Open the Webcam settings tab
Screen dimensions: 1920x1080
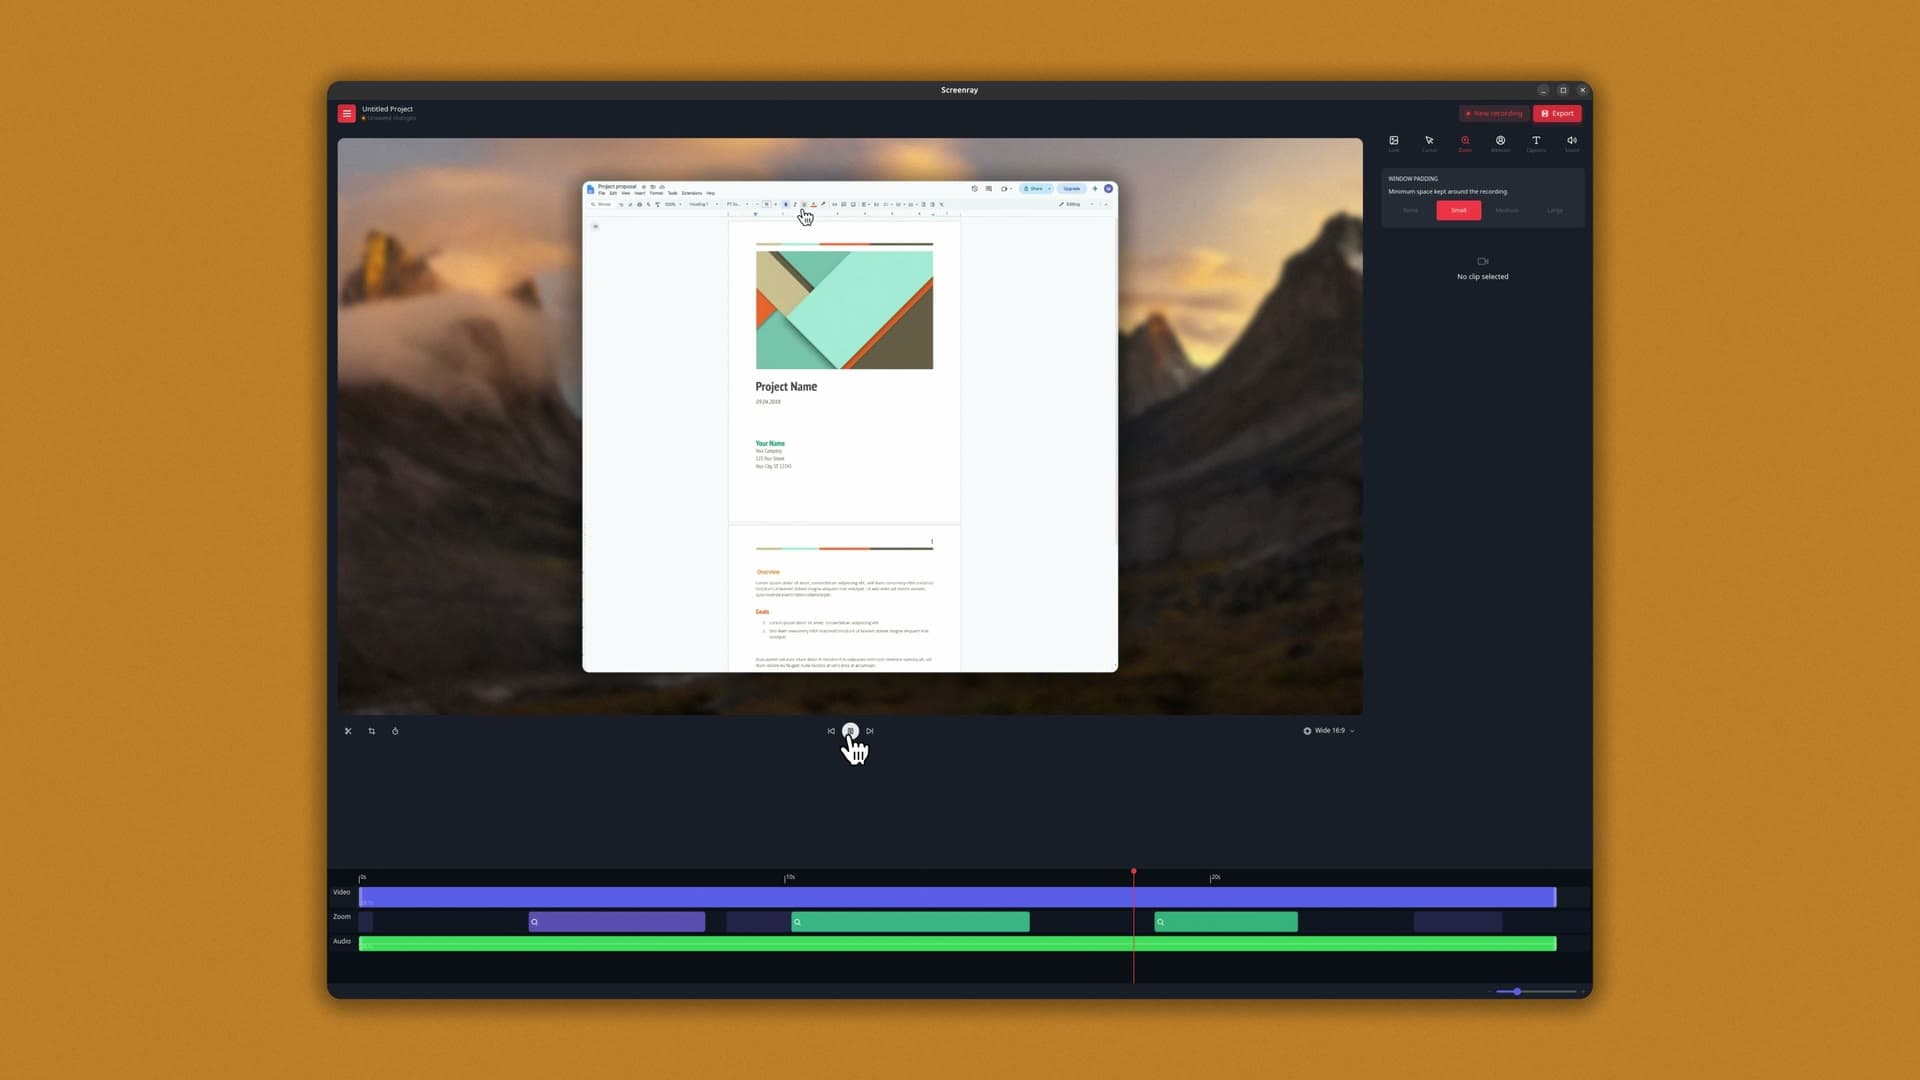[x=1500, y=143]
